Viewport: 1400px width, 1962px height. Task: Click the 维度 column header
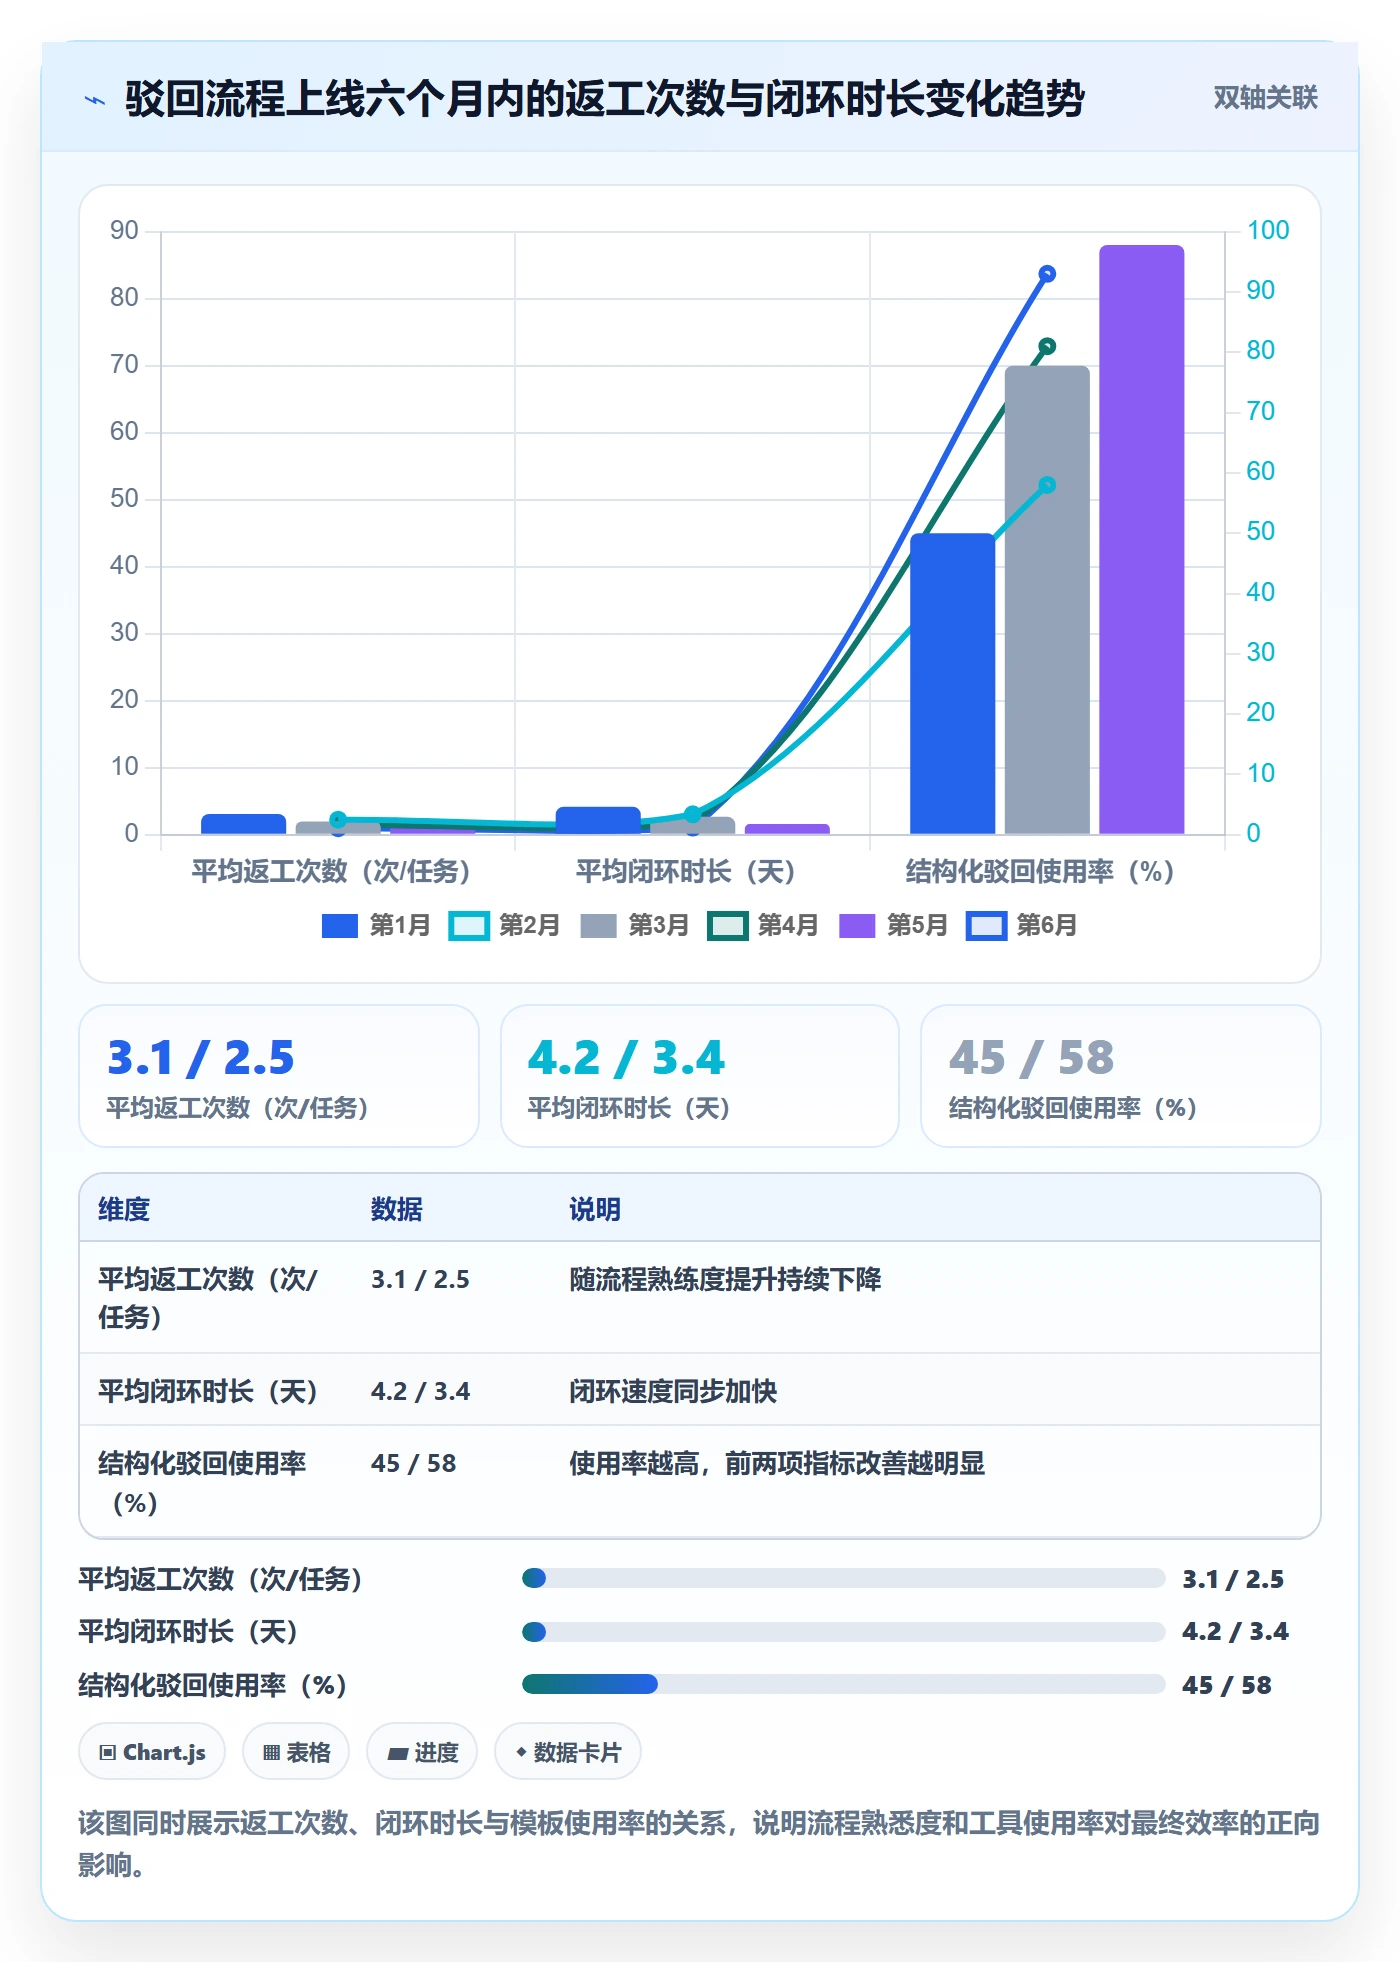click(x=124, y=1210)
